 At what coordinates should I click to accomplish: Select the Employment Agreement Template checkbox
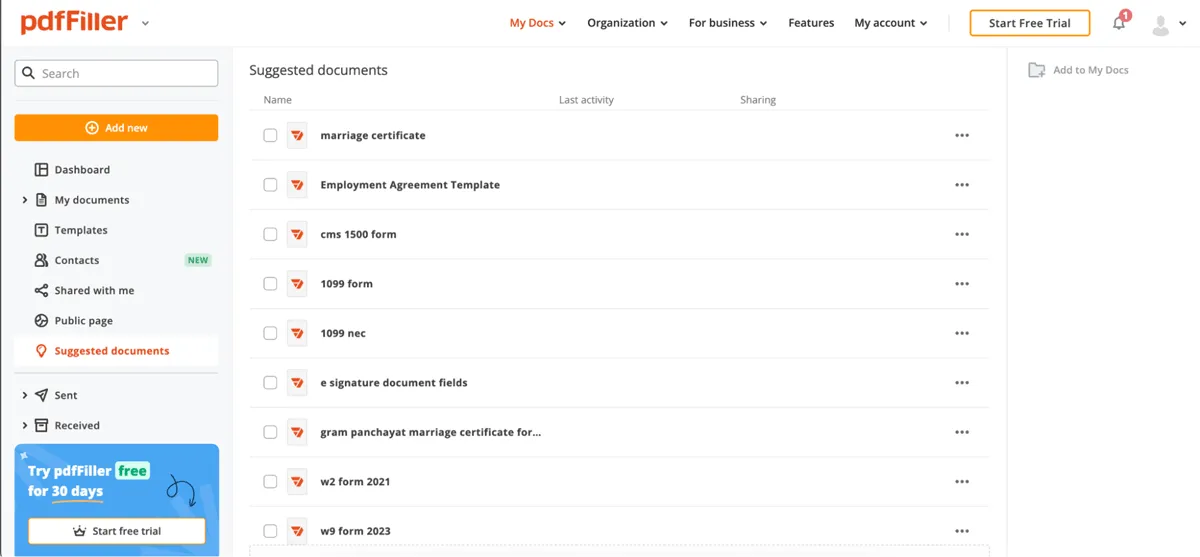[x=270, y=185]
